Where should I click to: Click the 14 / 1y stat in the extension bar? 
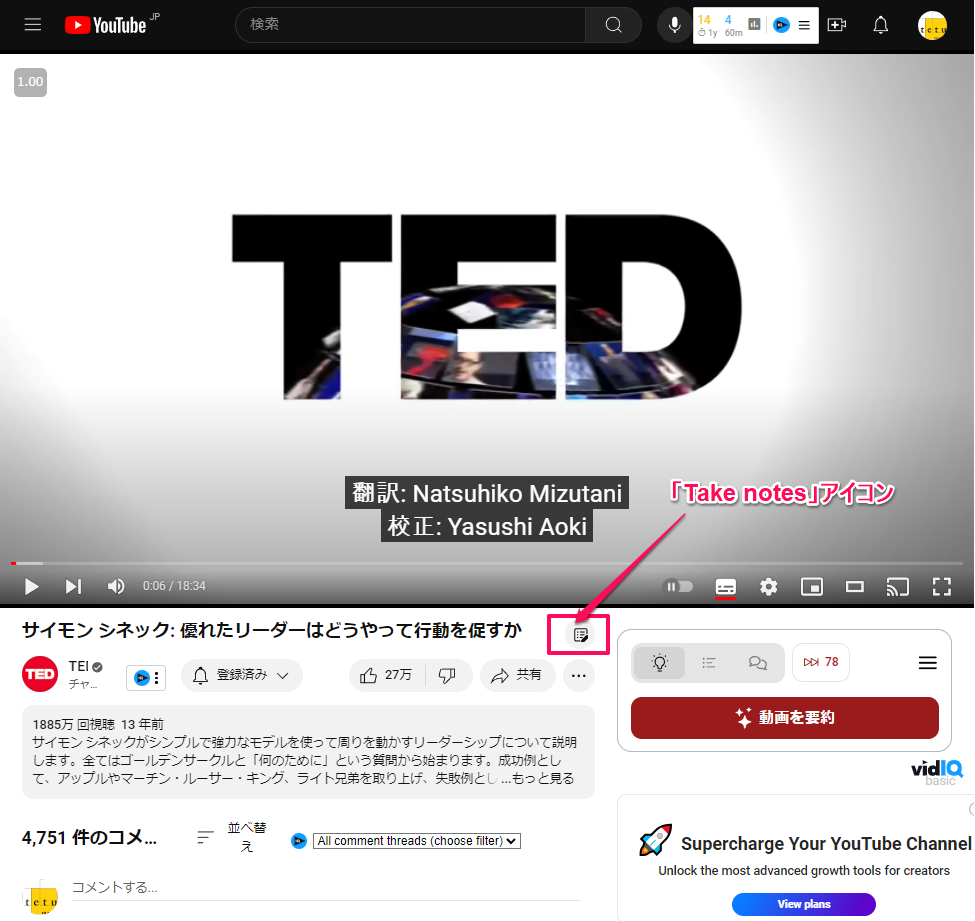[707, 25]
